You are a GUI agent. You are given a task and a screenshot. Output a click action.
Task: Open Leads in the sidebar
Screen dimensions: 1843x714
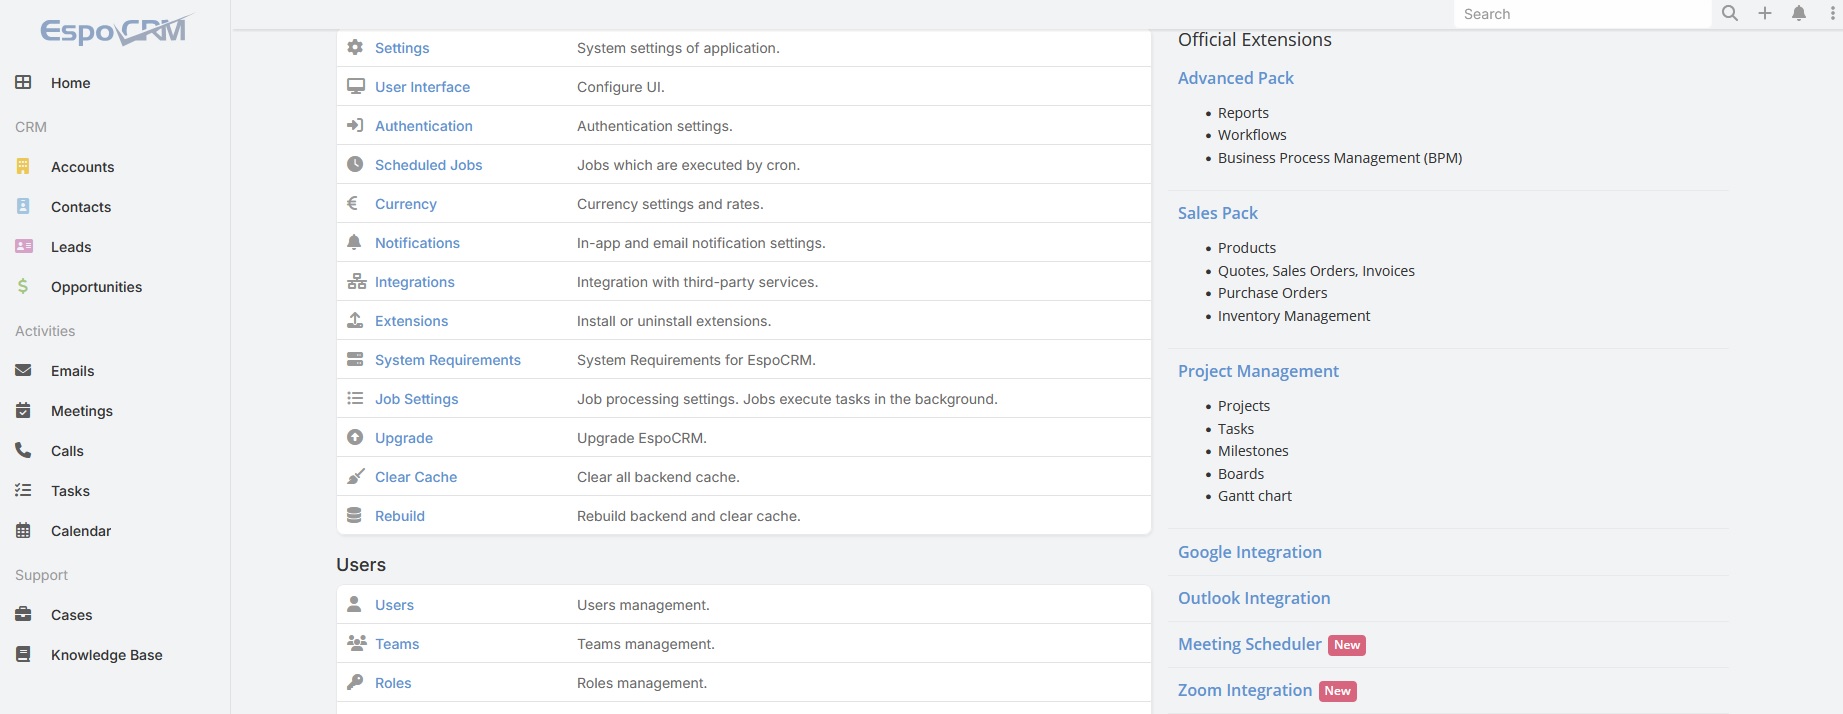point(71,247)
